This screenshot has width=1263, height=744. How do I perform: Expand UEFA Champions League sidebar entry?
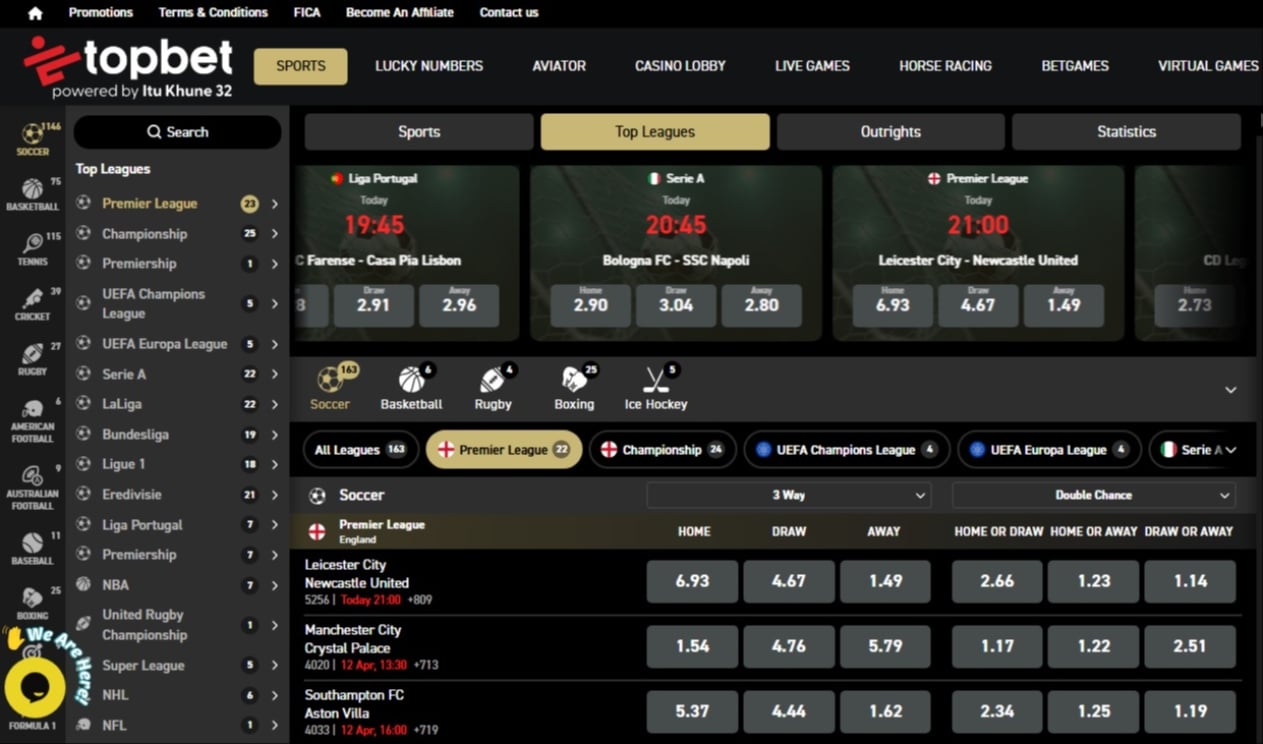274,304
